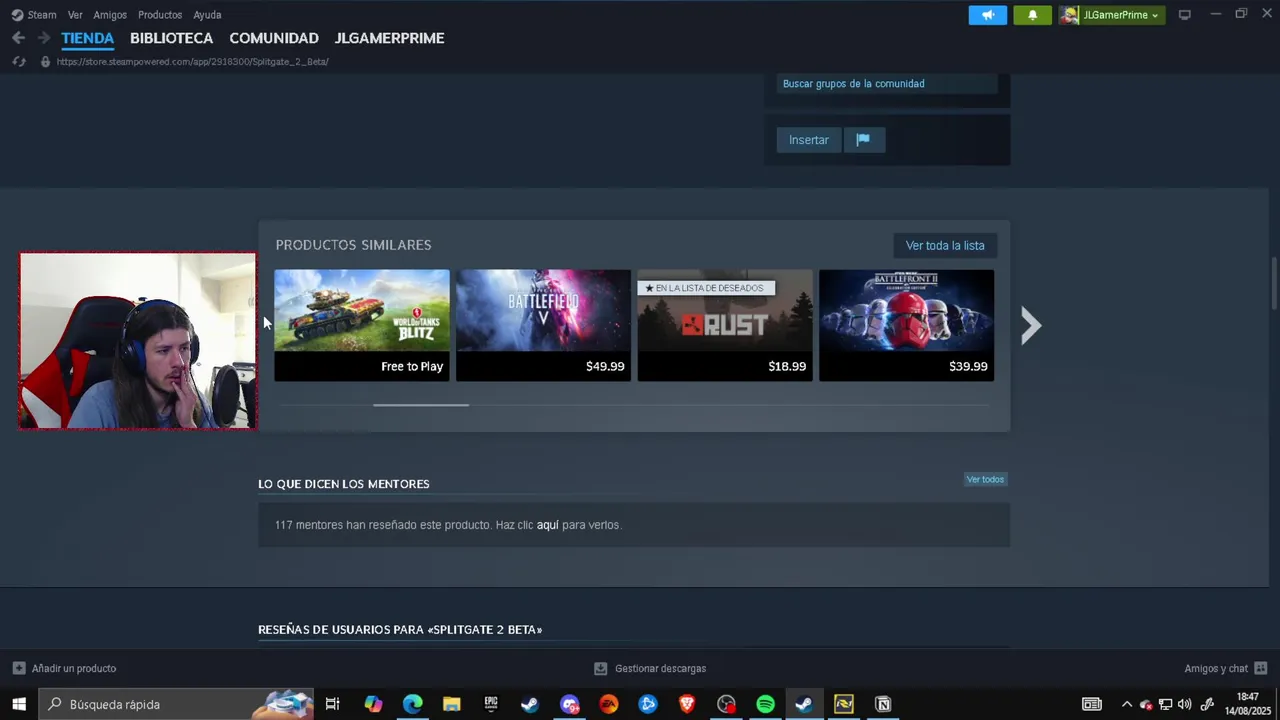The image size is (1280, 720).
Task: Click Añadir un producto
Action: pos(64,668)
